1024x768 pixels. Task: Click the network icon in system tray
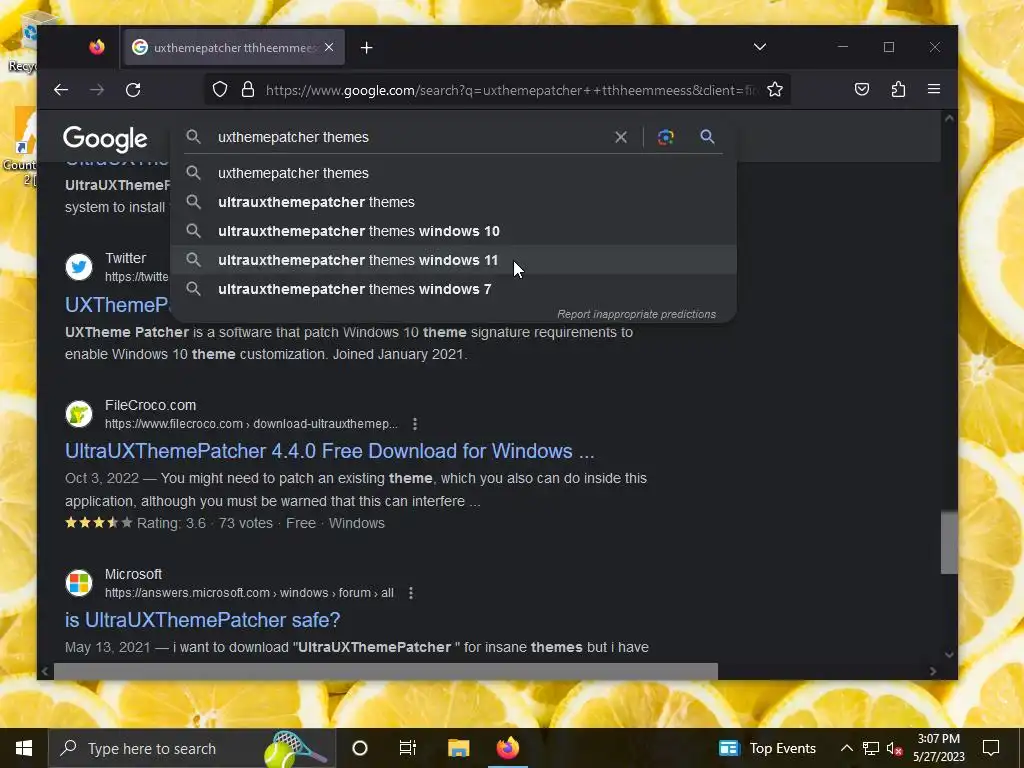point(871,748)
